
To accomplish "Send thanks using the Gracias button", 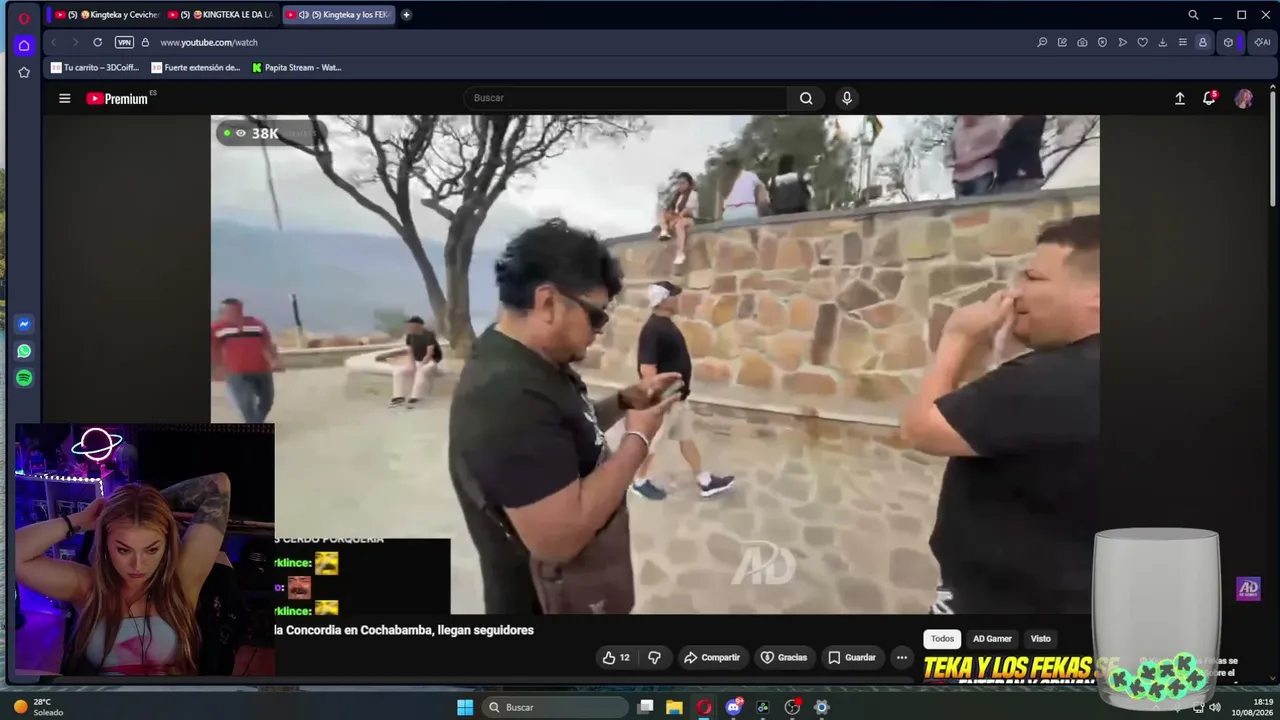I will (x=784, y=657).
